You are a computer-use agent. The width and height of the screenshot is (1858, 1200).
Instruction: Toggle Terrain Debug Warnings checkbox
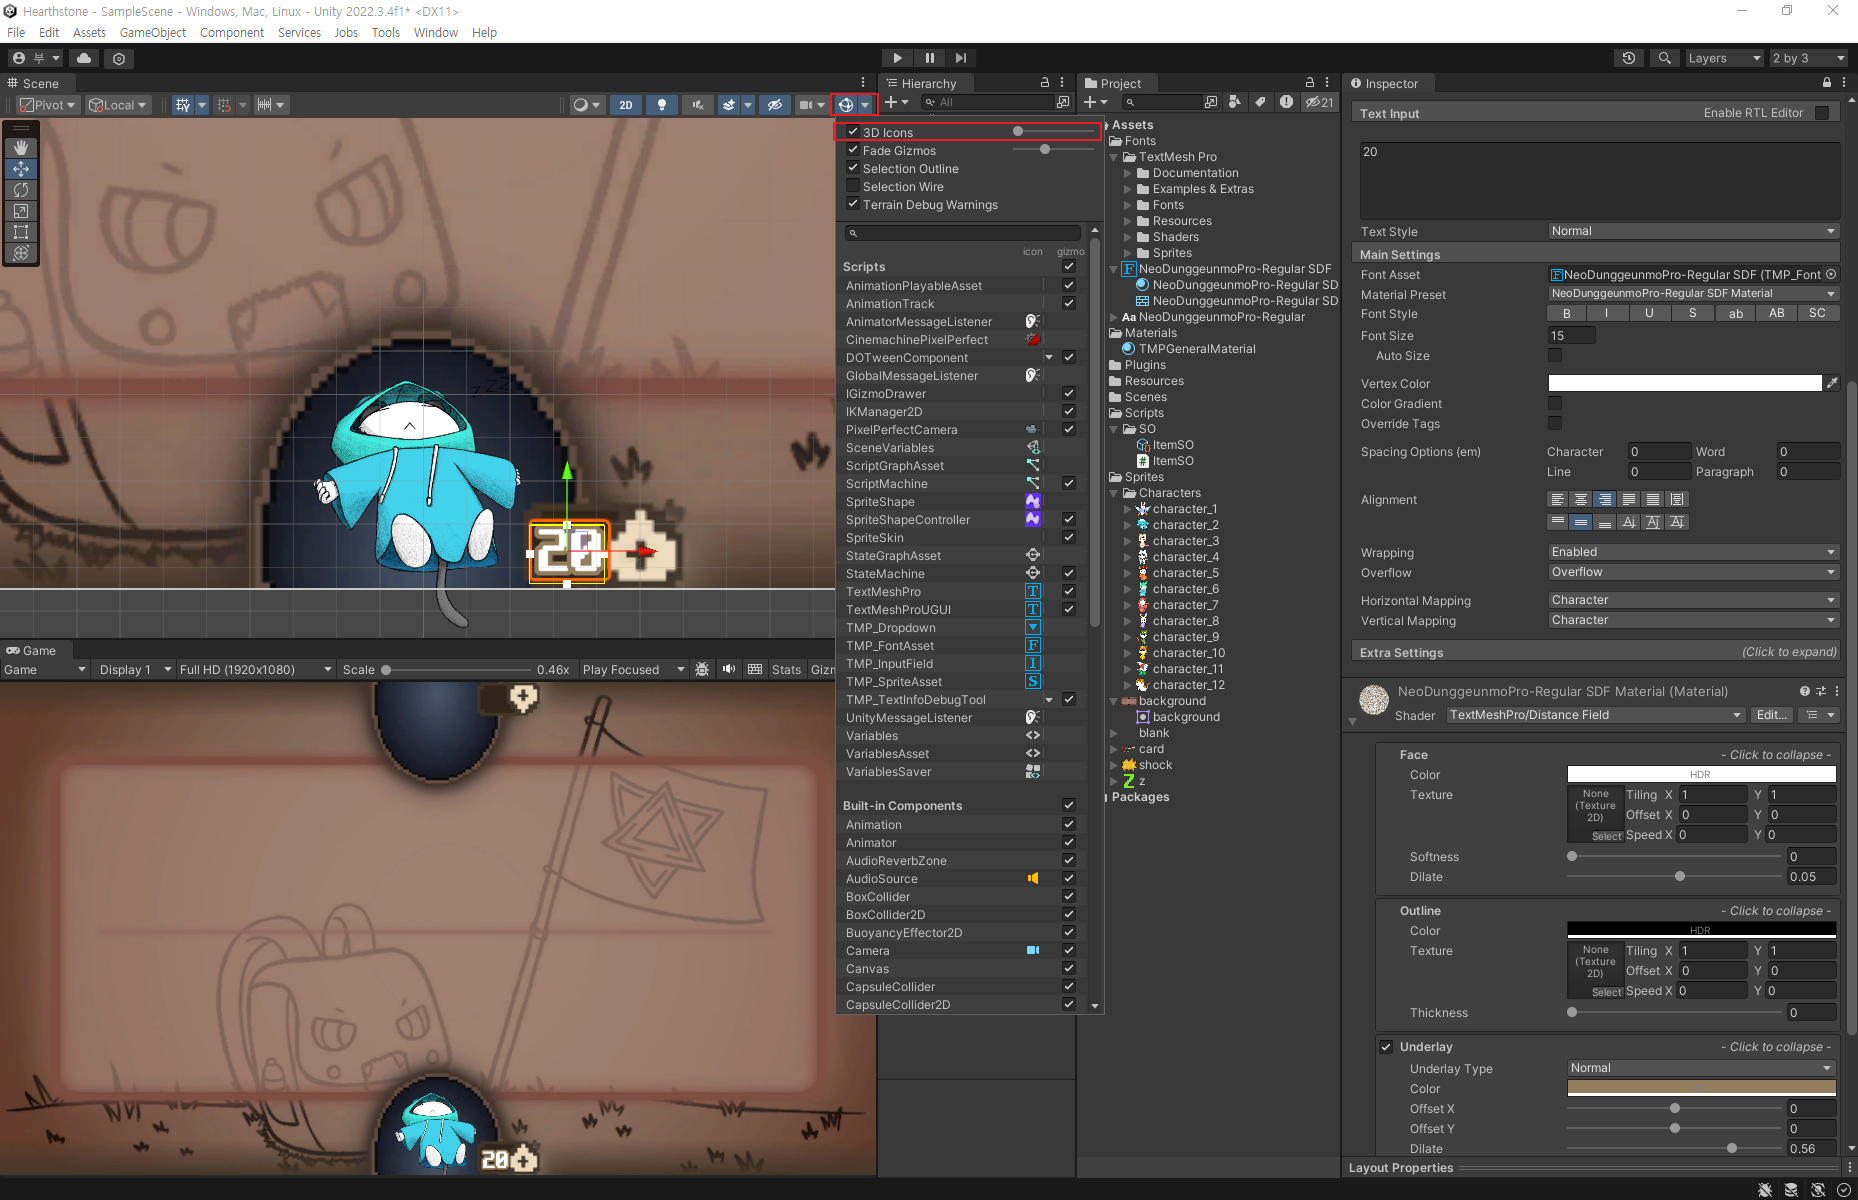853,204
